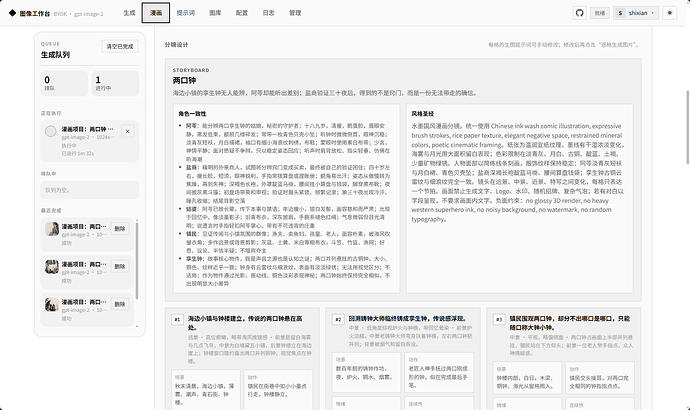Toggle the light/dark theme sun icon
Viewport: 690px width, 410px height.
pos(669,13)
